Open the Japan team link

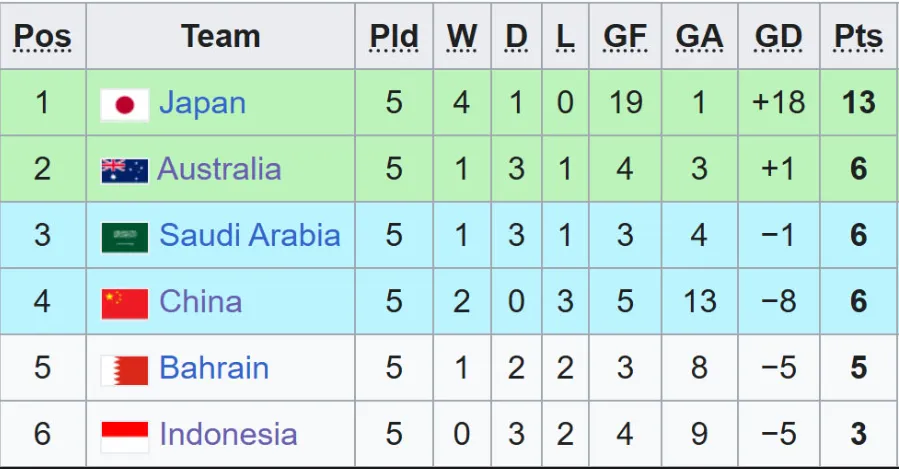(202, 103)
